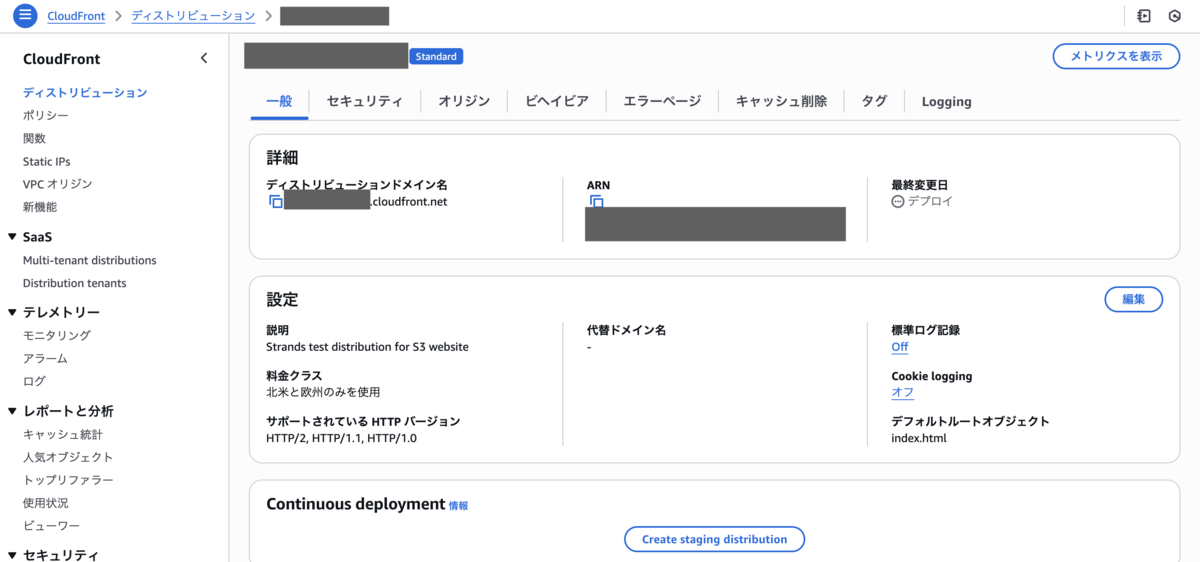
Task: Click the description text 'Strands test distribution for S3 website'
Action: tap(367, 347)
